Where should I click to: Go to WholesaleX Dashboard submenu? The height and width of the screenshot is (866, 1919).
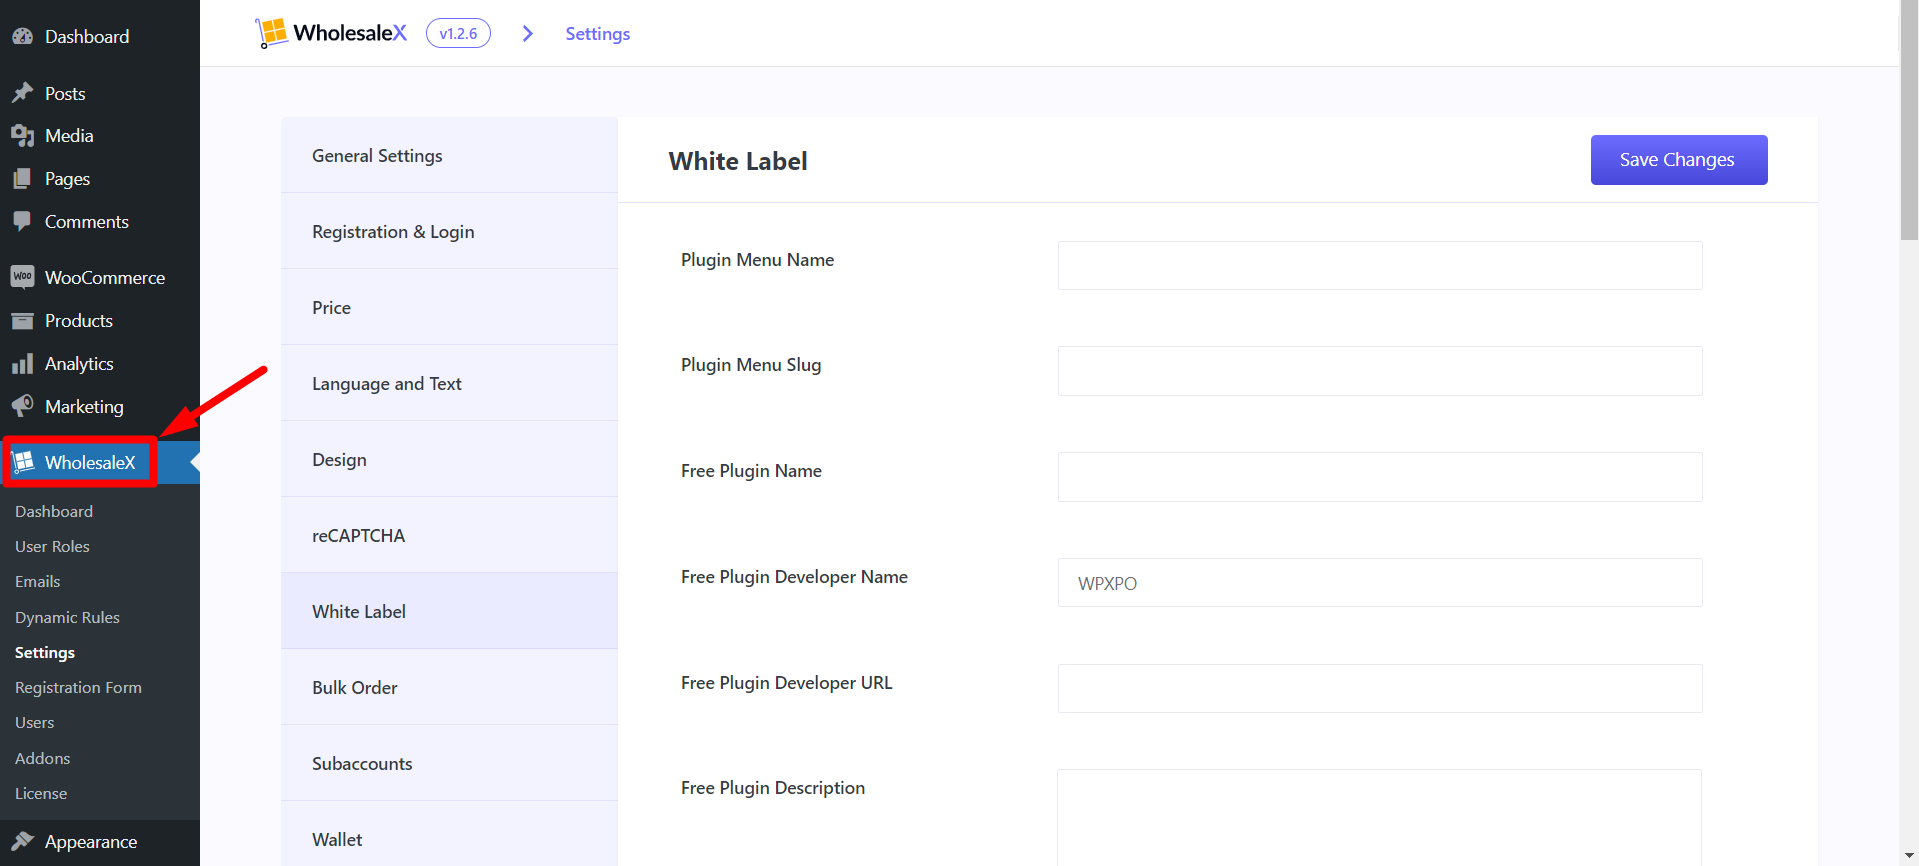pos(54,511)
